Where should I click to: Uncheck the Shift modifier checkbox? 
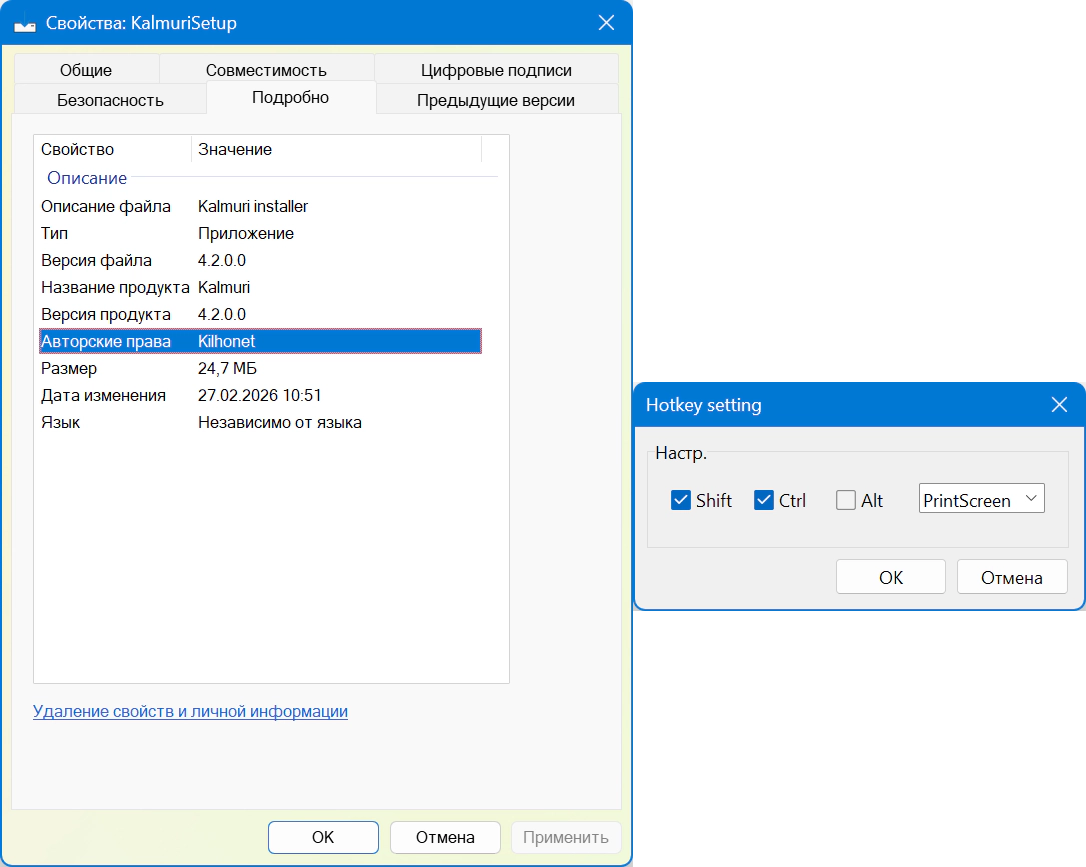tap(681, 500)
